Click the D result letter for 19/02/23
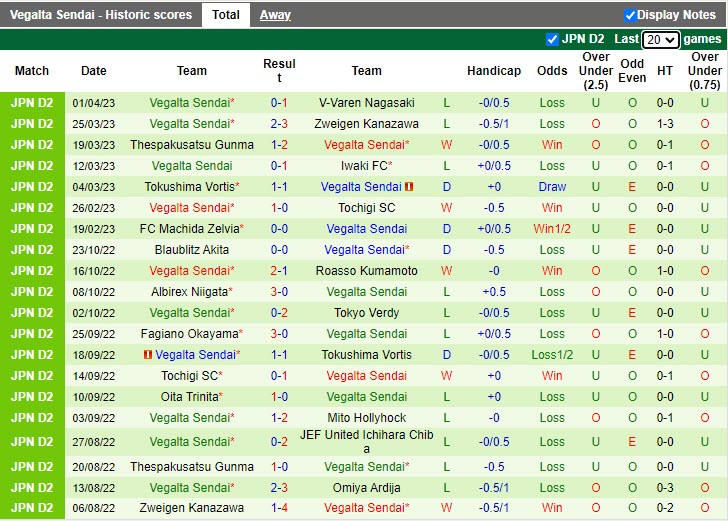728x521 pixels. click(x=446, y=229)
